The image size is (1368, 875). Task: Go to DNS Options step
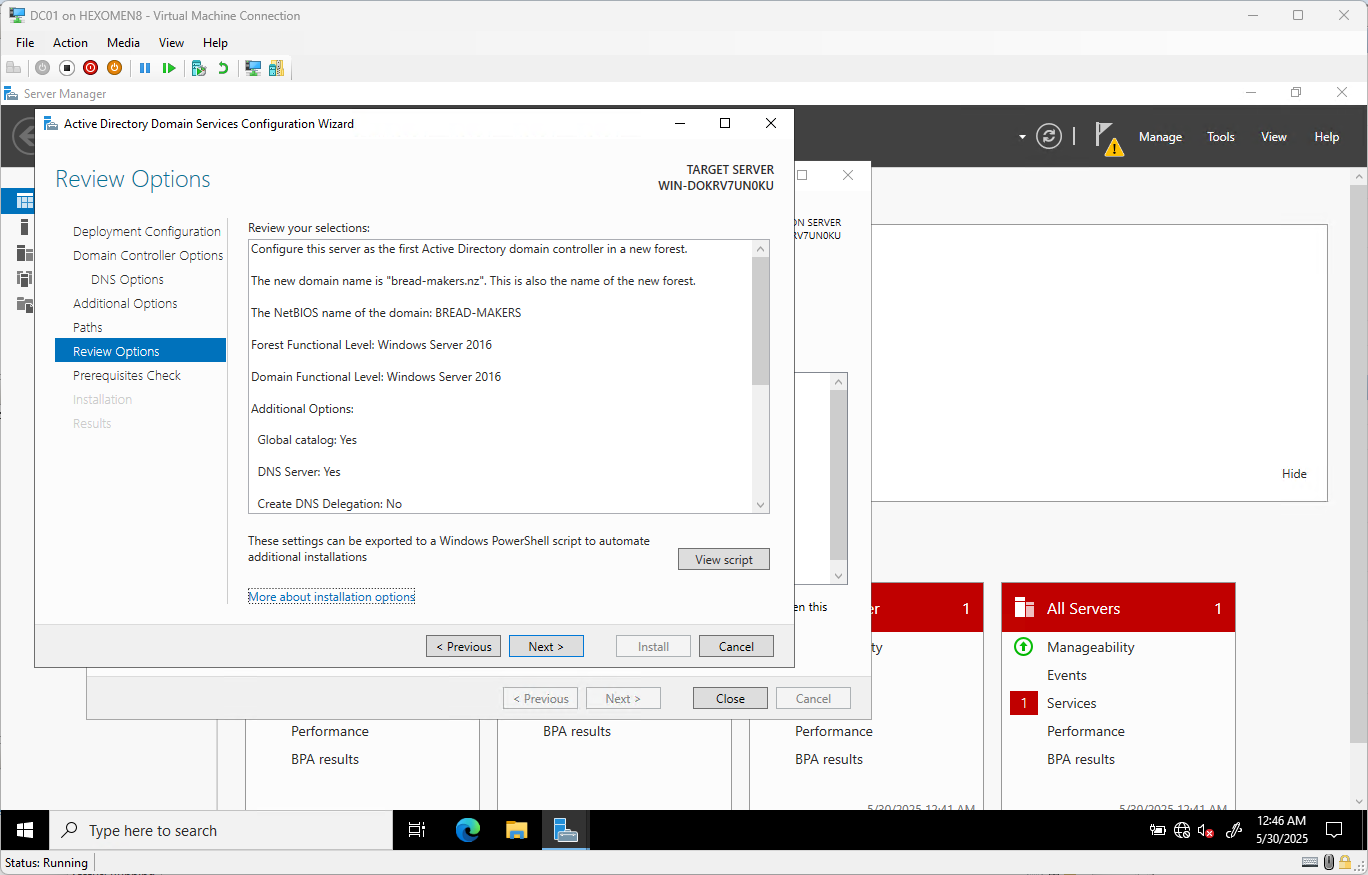pos(127,279)
